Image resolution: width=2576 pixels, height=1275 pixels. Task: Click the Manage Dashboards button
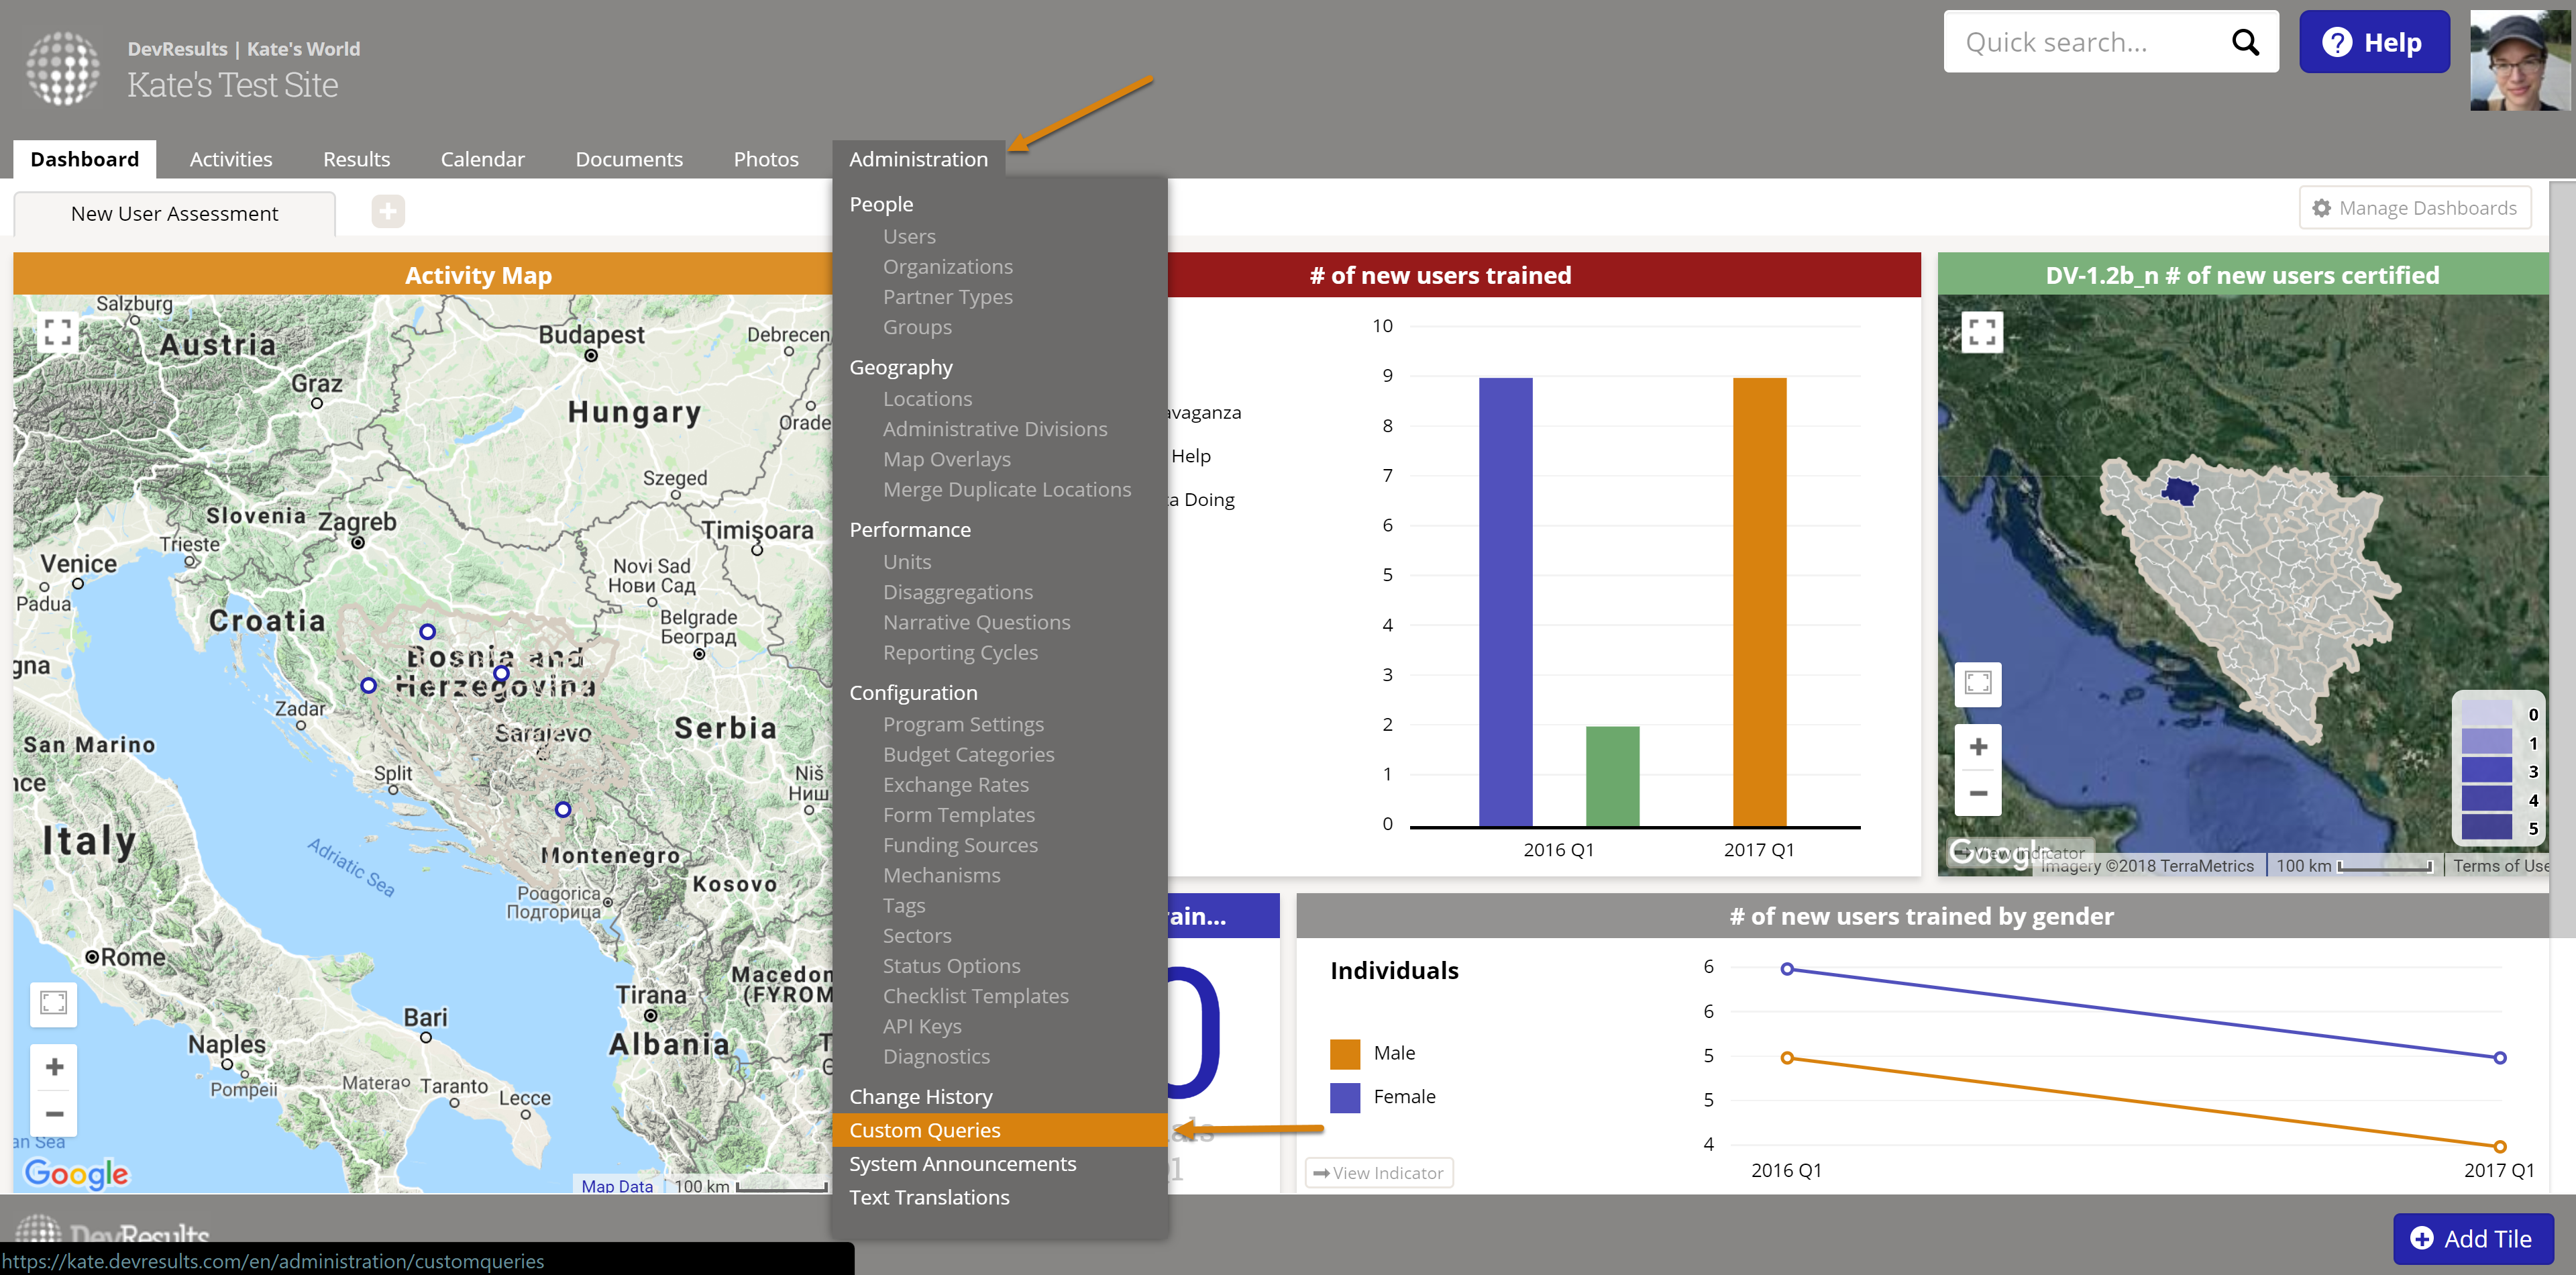point(2414,208)
